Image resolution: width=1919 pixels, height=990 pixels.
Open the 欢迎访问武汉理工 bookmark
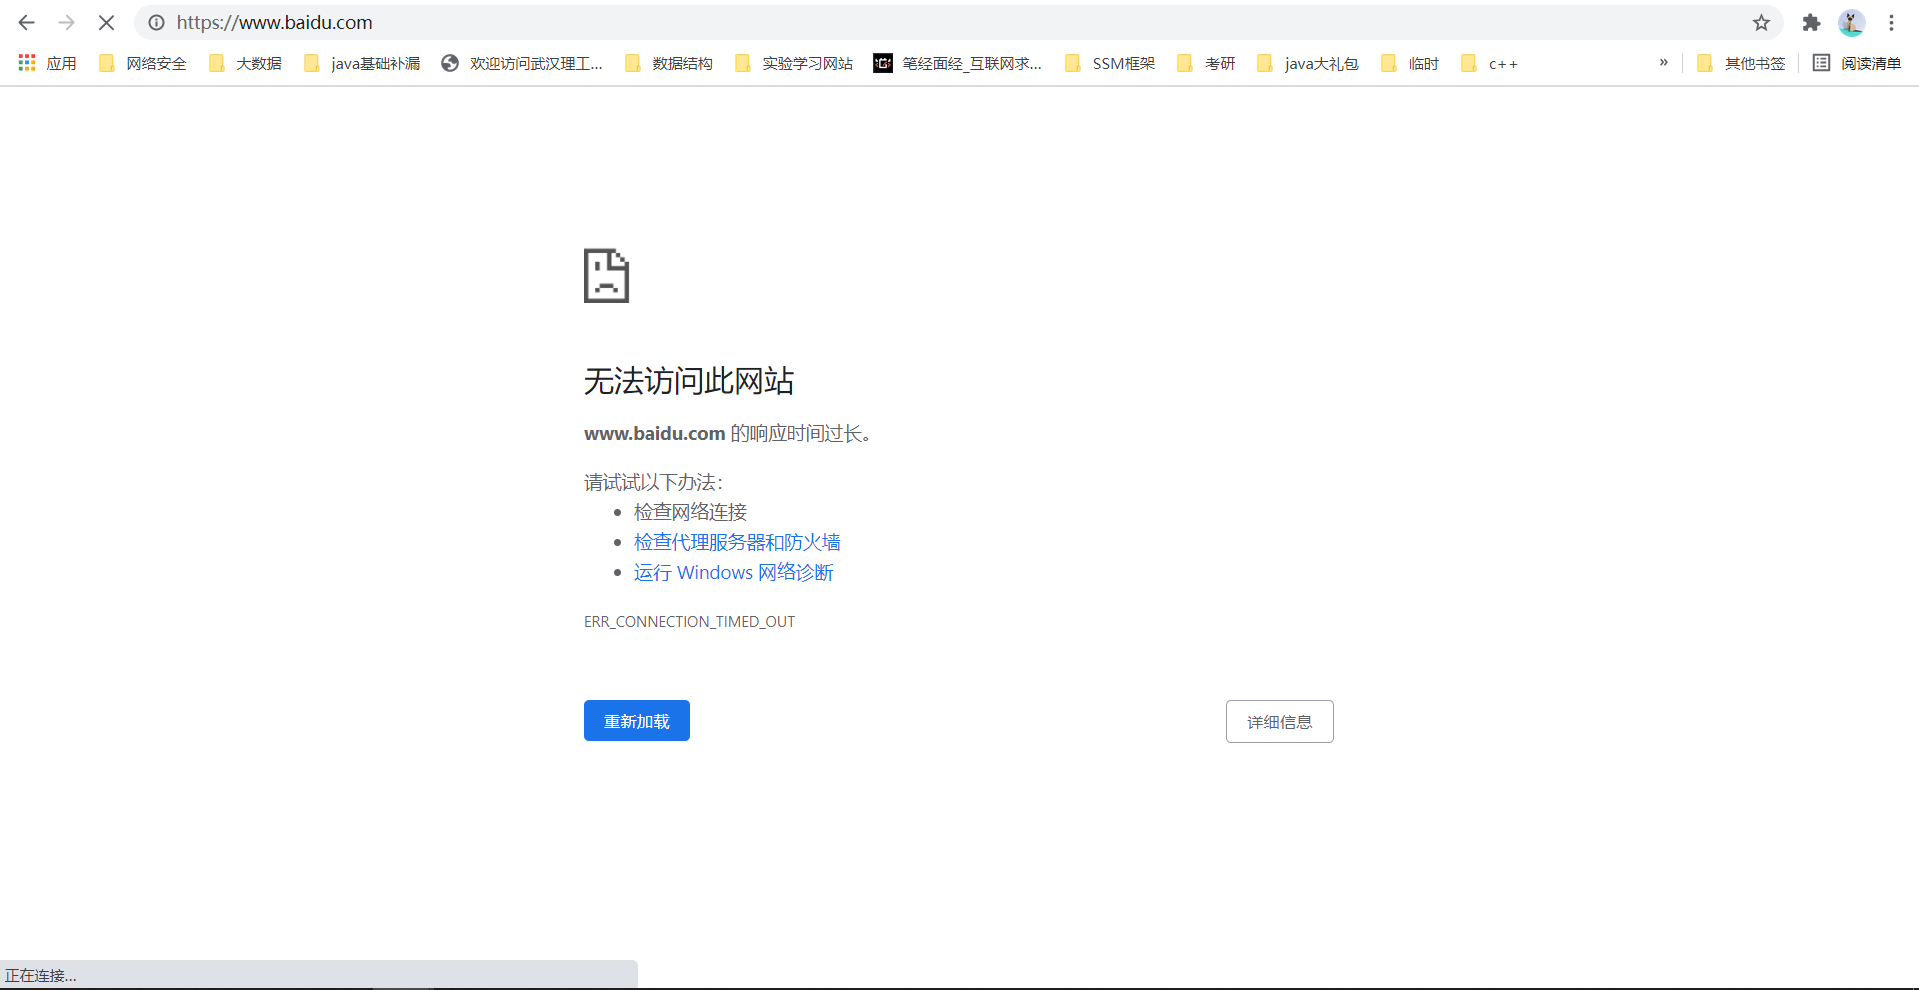[522, 63]
